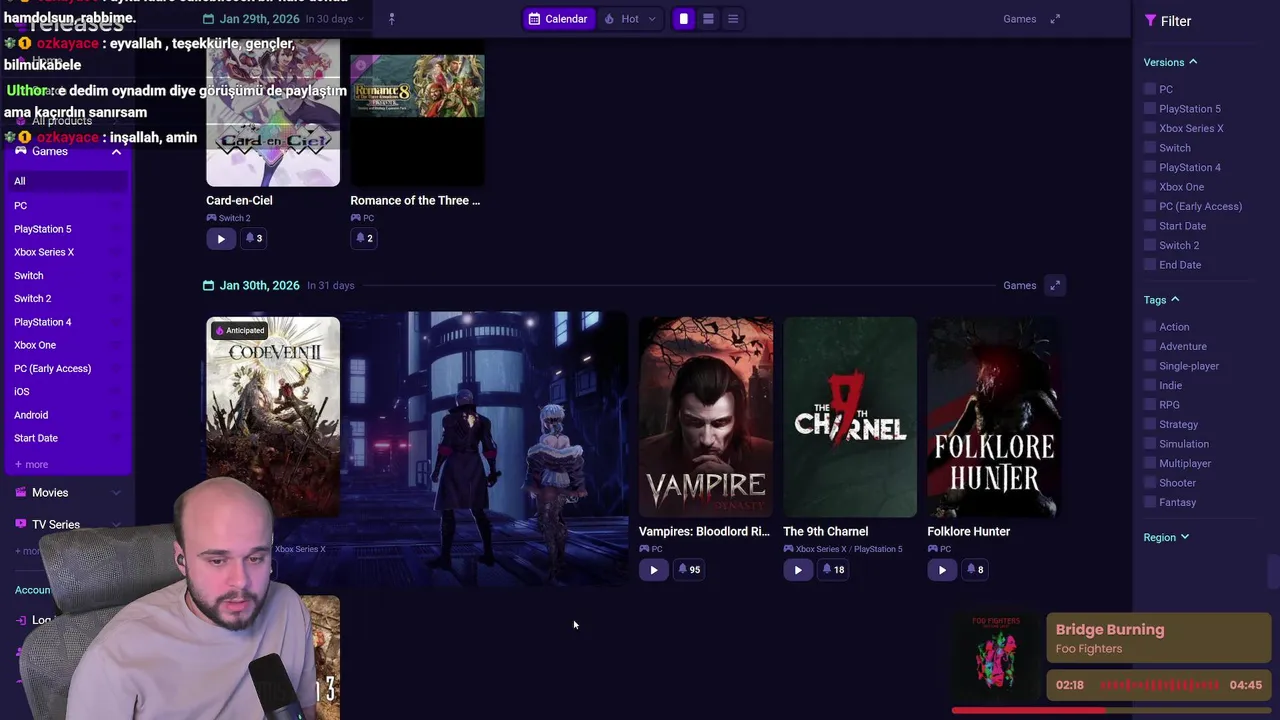Screen dimensions: 1280x720
Task: Check Xbox Series X version filter
Action: click(1150, 128)
